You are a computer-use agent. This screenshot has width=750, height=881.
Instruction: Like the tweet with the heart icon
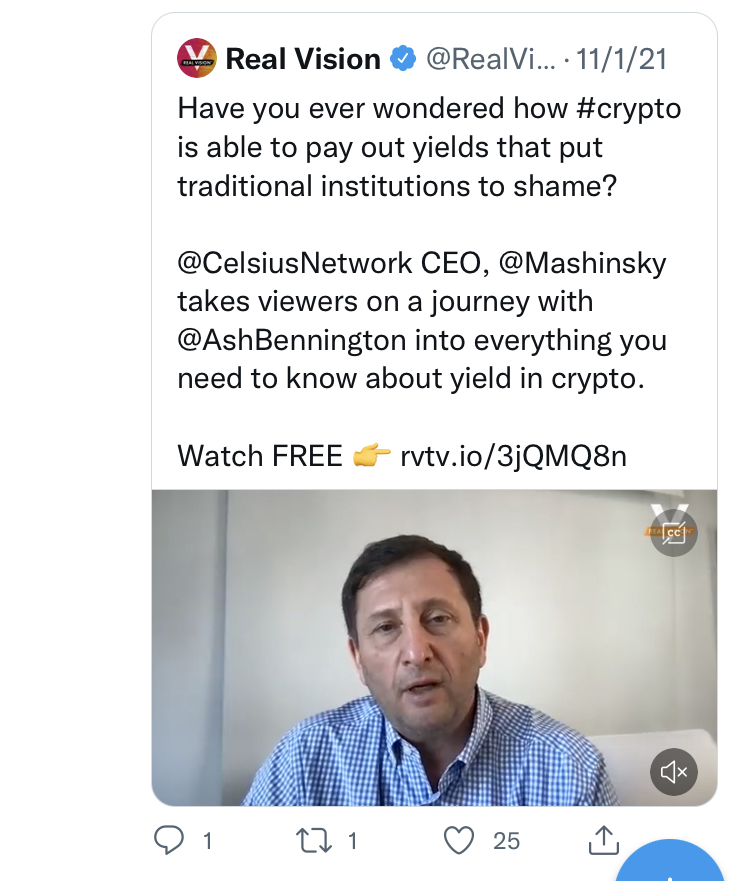pos(458,840)
